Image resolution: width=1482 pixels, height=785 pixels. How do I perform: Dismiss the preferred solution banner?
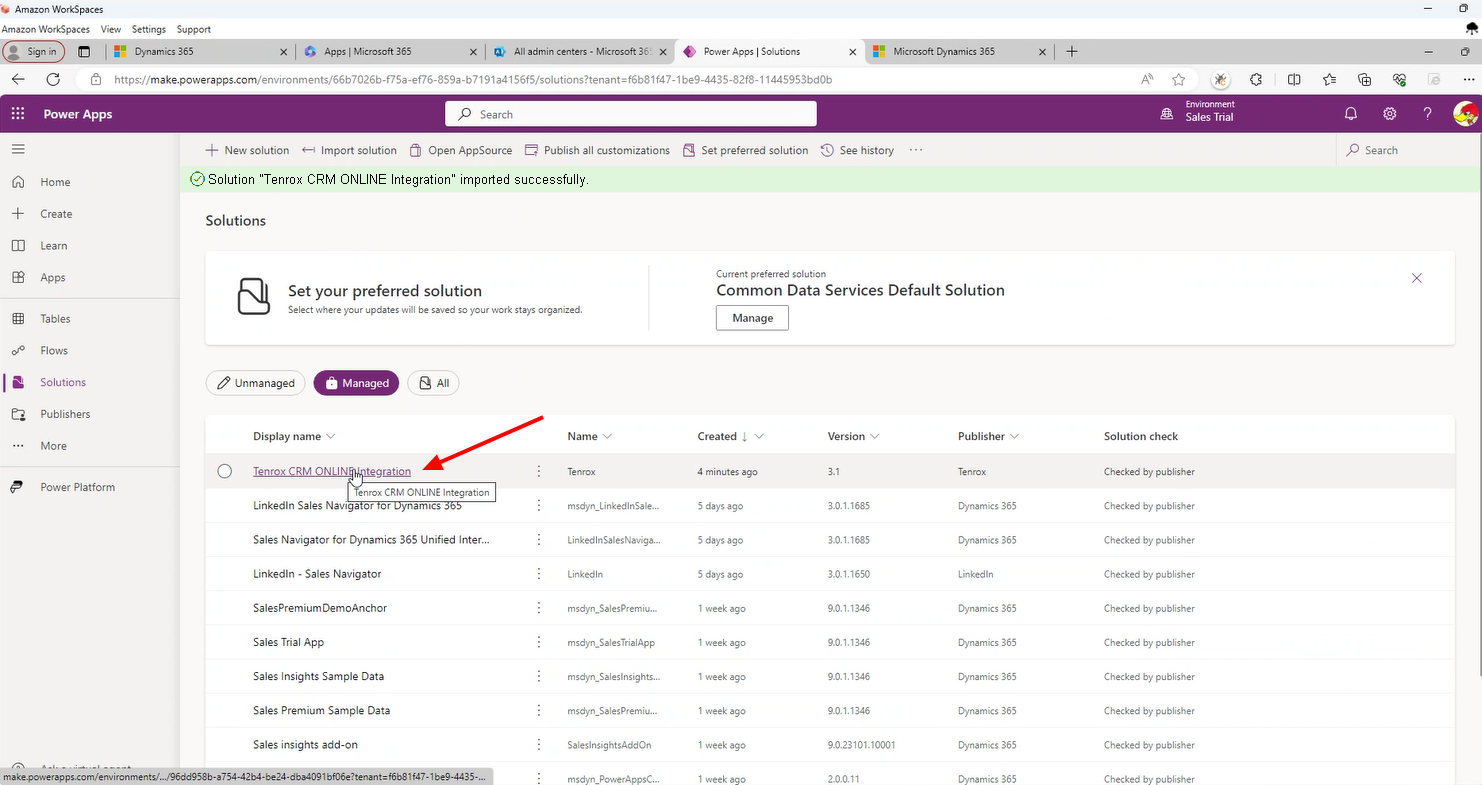(1417, 278)
